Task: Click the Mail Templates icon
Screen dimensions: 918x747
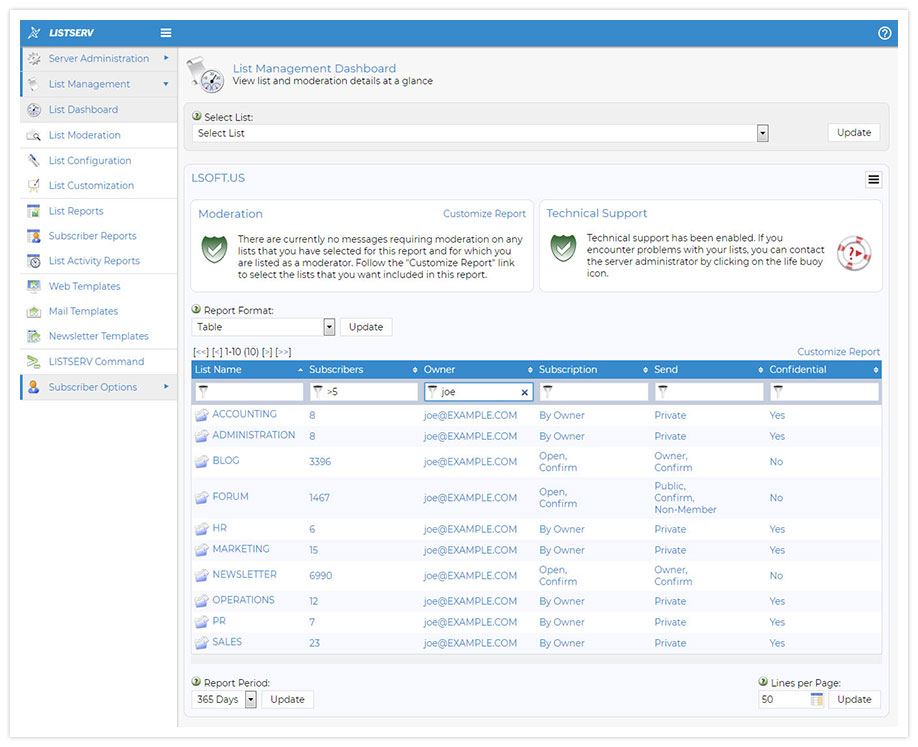Action: (x=34, y=311)
